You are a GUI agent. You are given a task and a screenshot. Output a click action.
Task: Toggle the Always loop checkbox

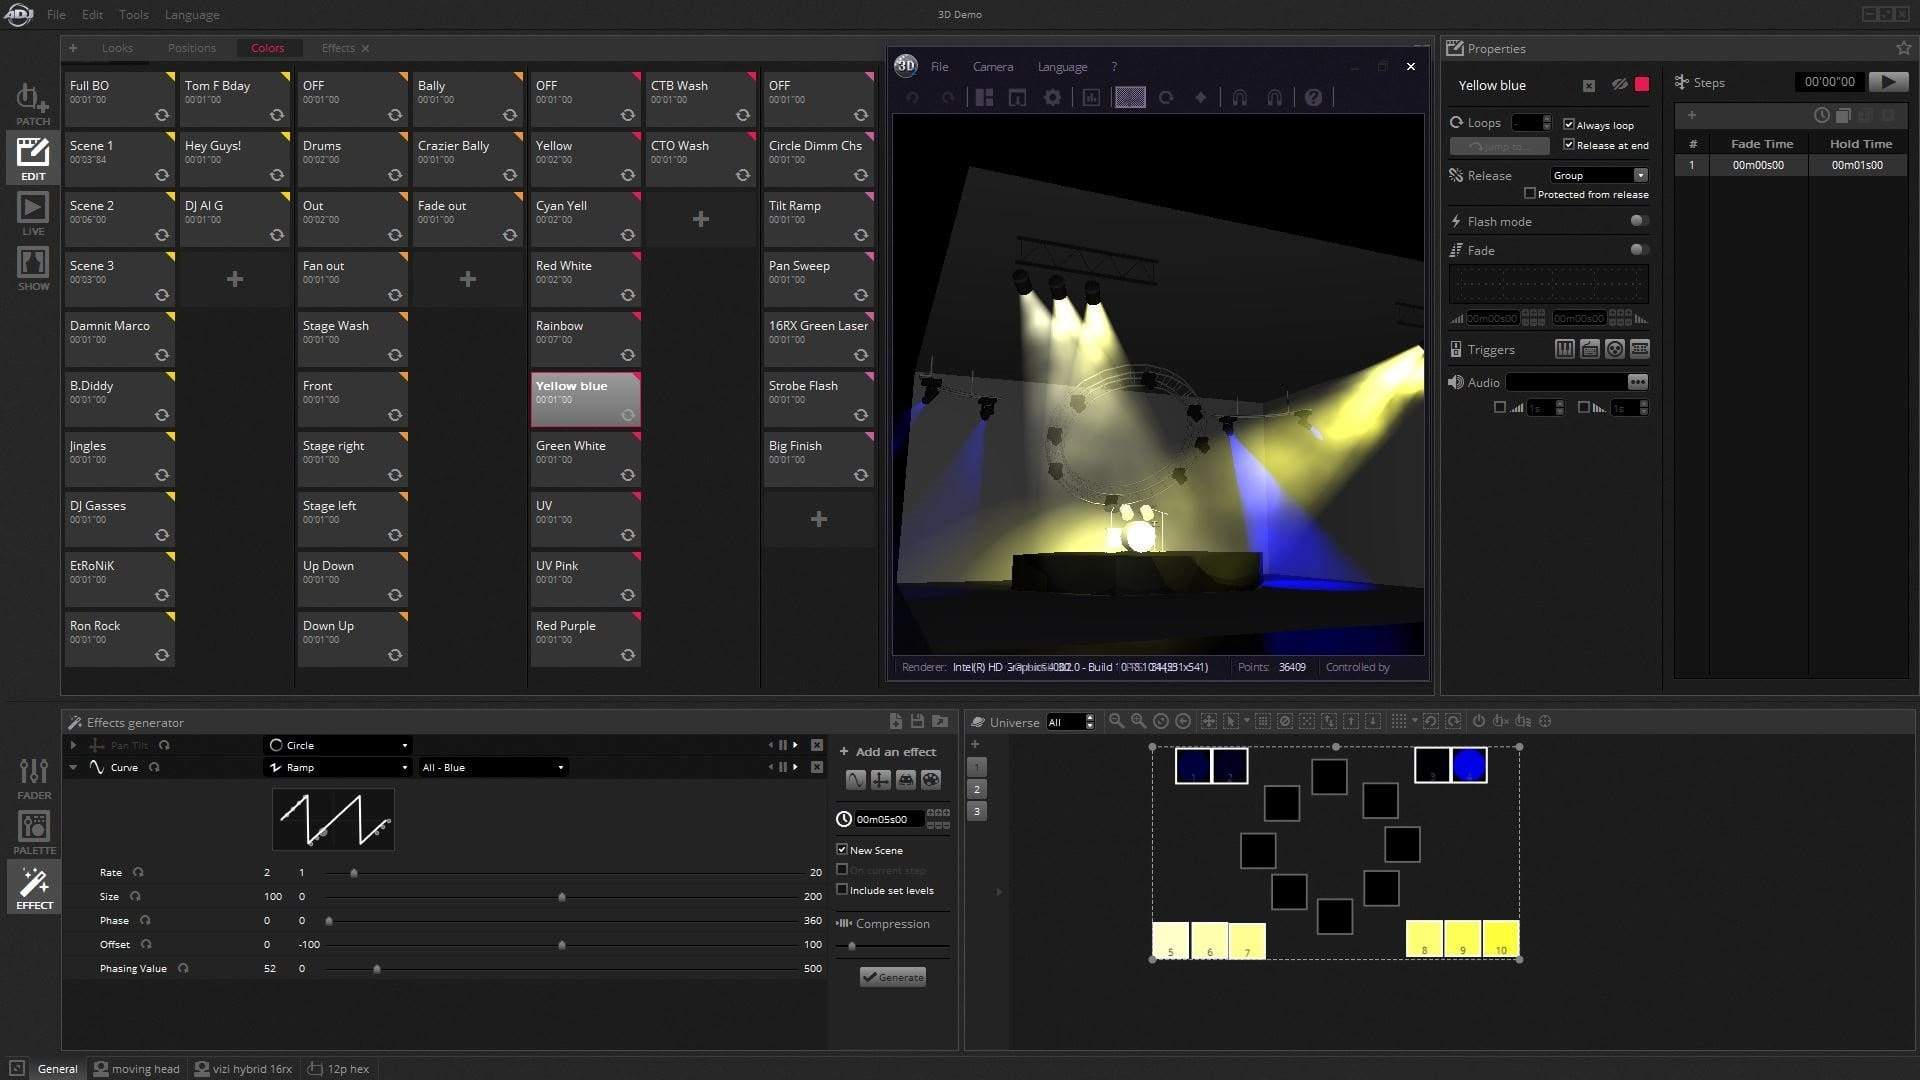(x=1569, y=124)
